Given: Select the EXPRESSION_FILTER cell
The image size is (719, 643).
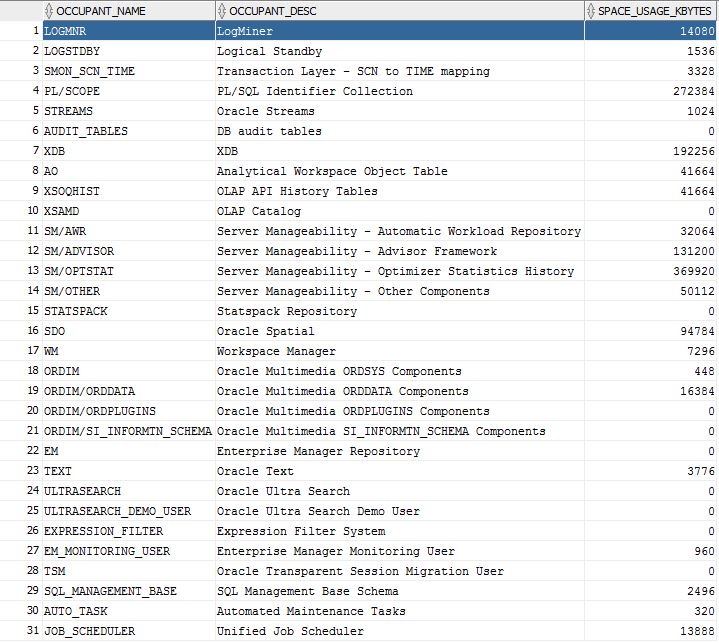Looking at the screenshot, I should pyautogui.click(x=129, y=531).
